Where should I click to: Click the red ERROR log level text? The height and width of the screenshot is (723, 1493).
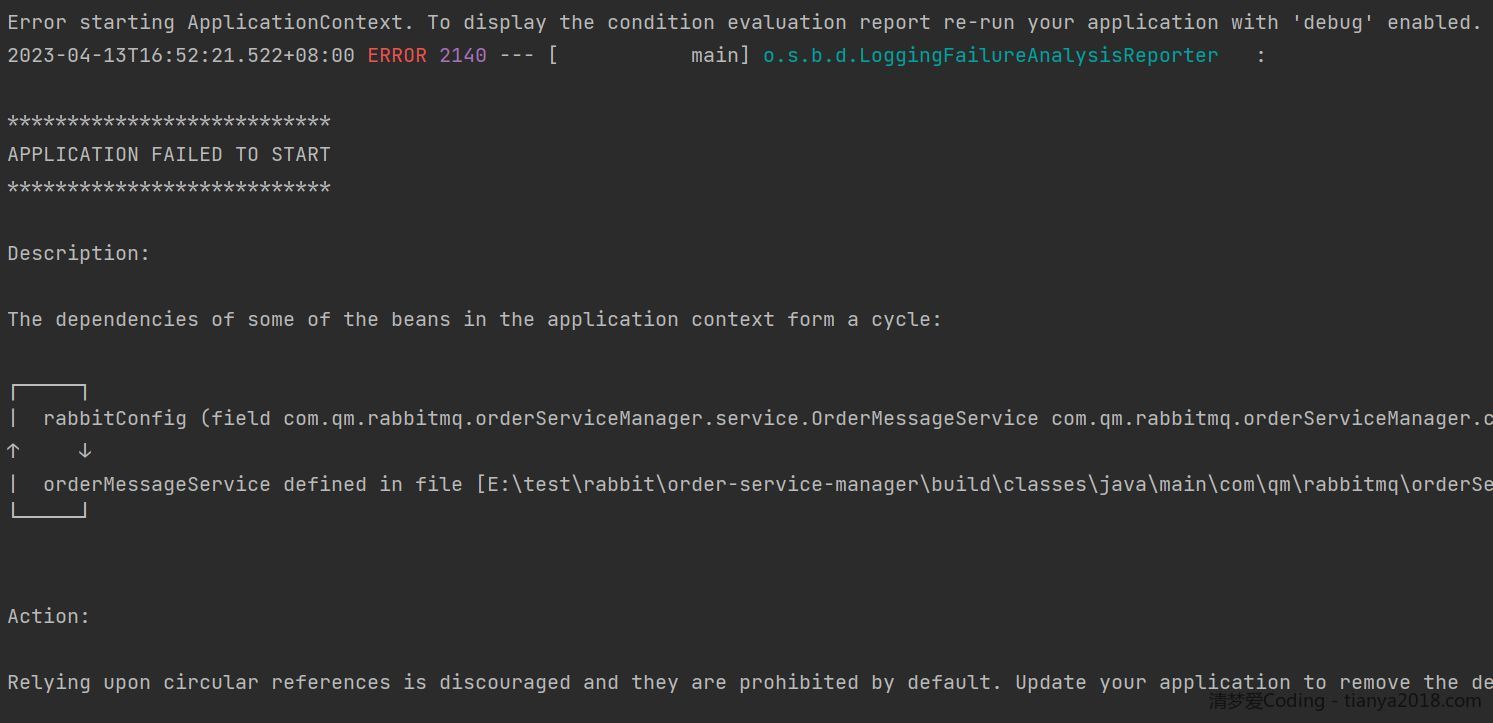coord(397,56)
